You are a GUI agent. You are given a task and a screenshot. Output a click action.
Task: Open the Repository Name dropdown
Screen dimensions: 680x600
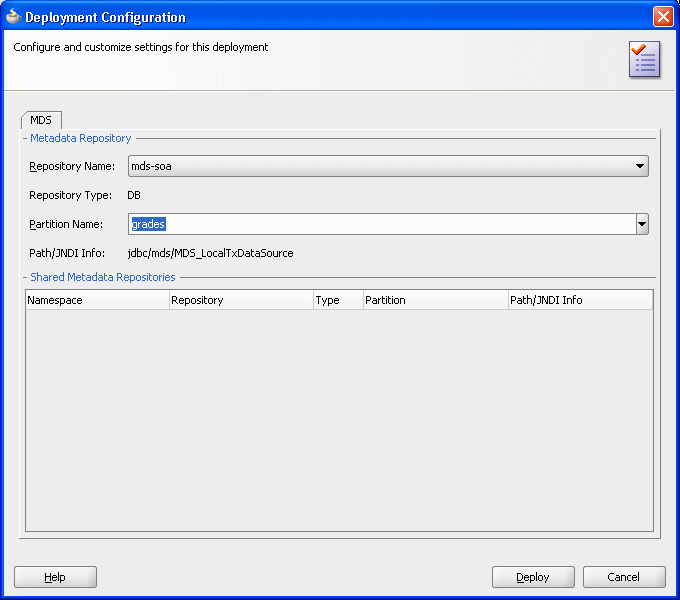point(388,166)
